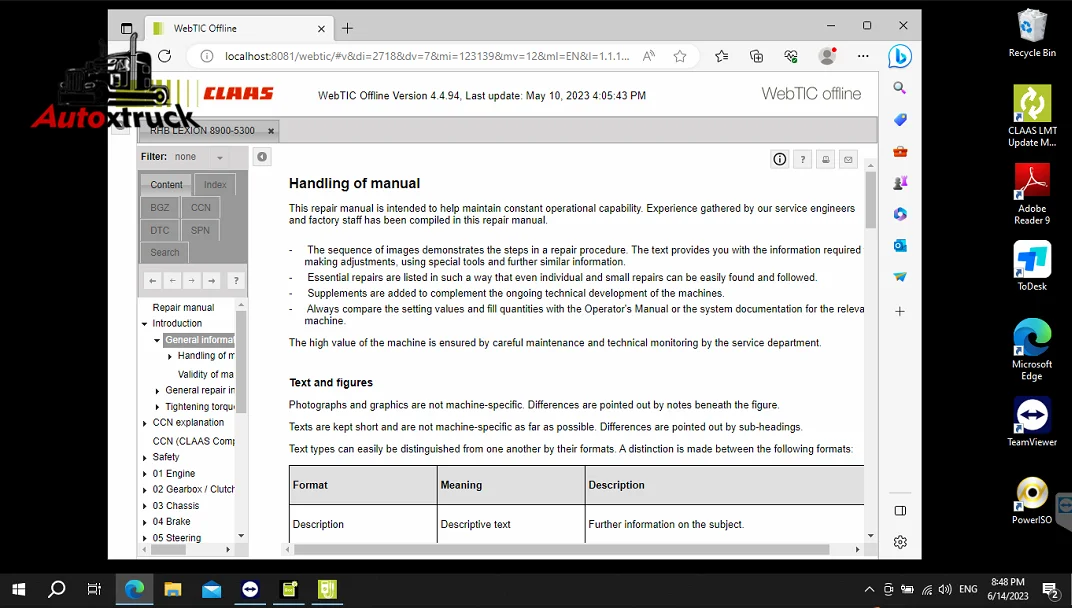Switch to the Content tab
Screen dimensions: 1072x608
click(x=166, y=185)
